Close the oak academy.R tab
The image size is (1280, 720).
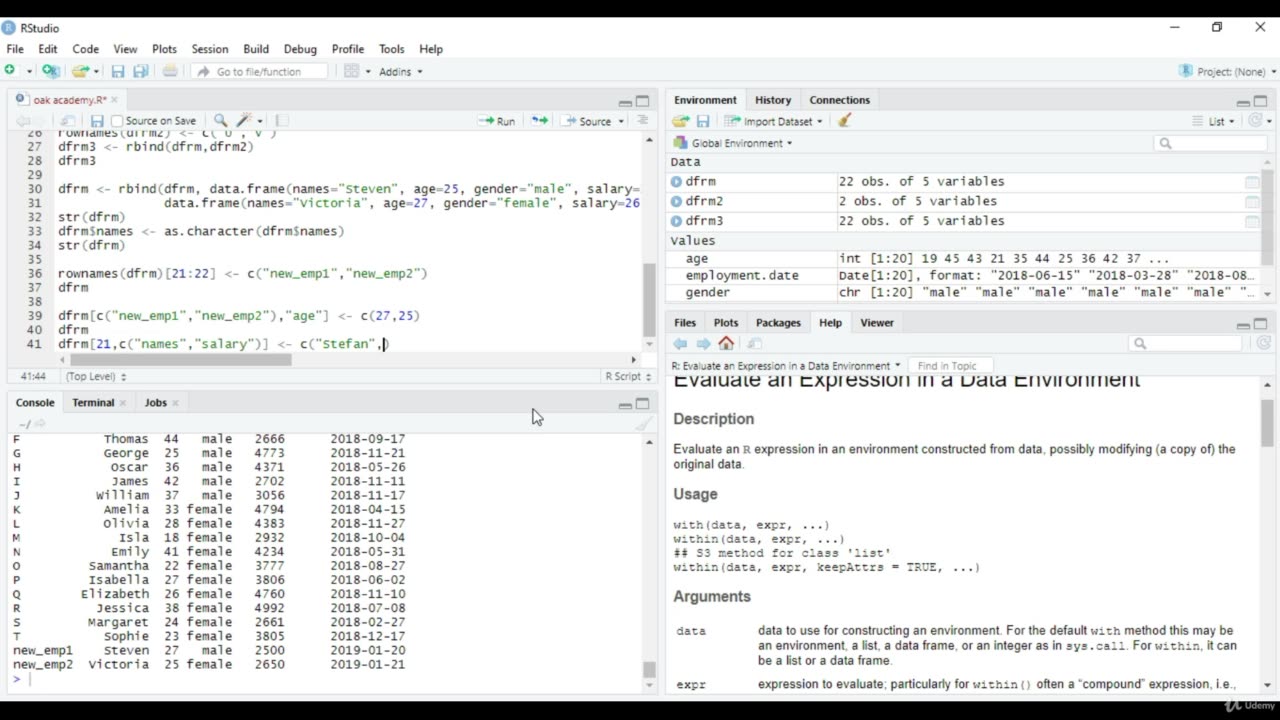[x=114, y=100]
